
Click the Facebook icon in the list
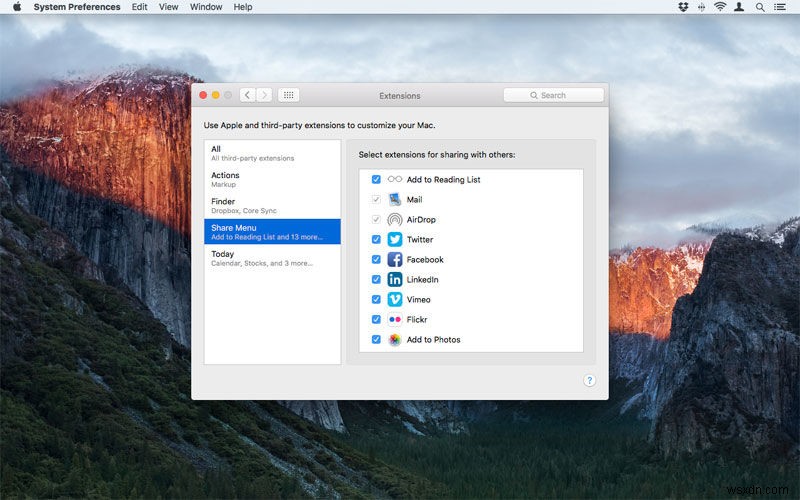[x=395, y=260]
